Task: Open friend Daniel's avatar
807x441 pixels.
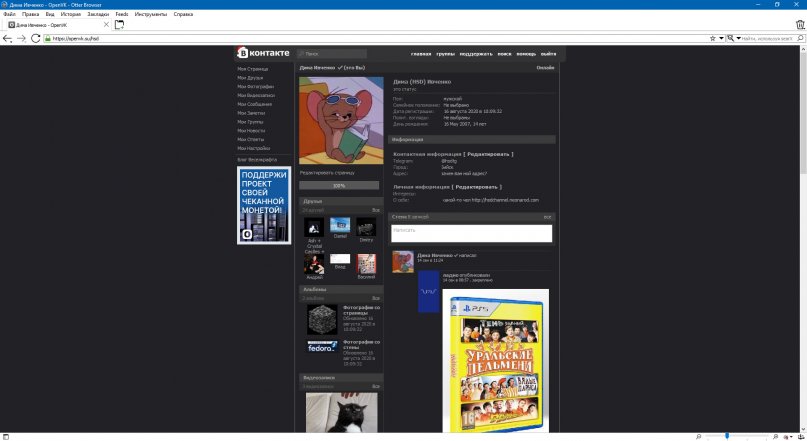Action: (x=340, y=225)
